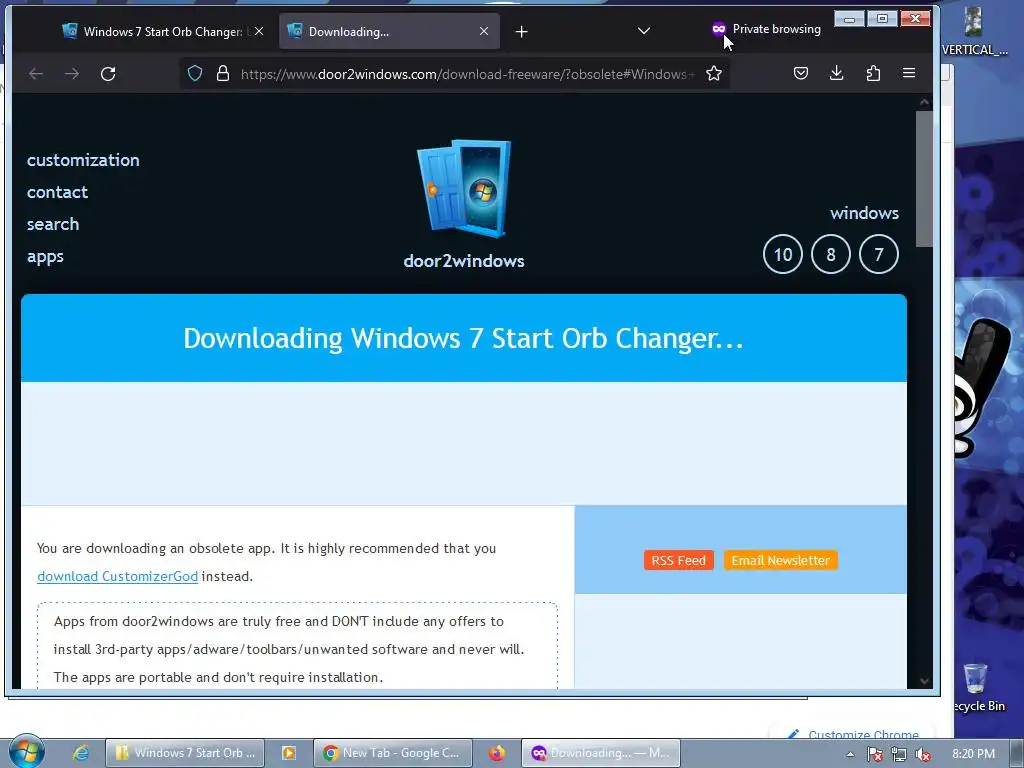Select the Windows 10 circle

(x=782, y=254)
